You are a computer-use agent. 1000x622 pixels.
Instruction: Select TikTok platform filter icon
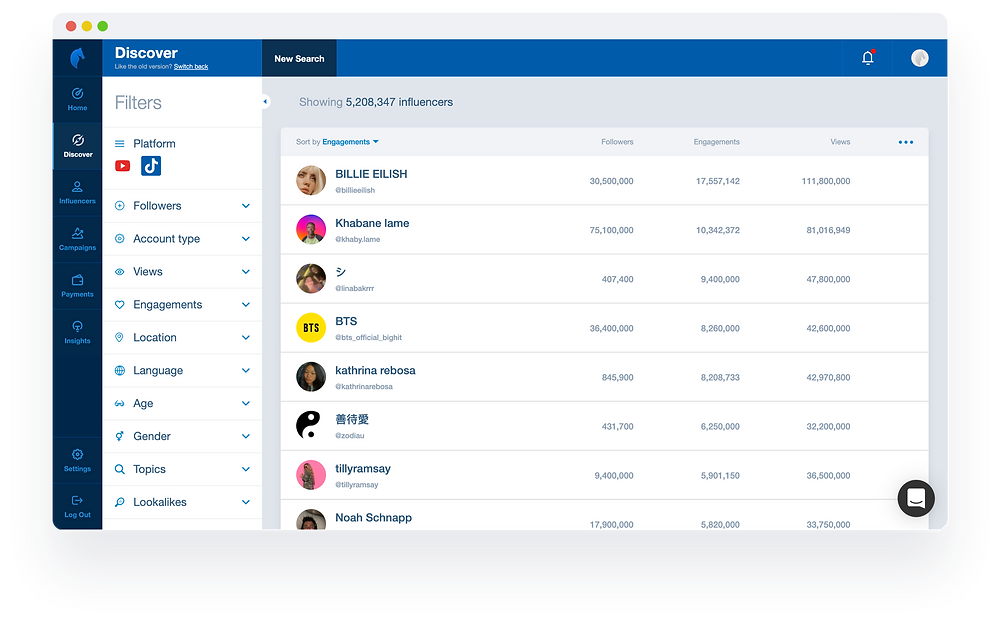(151, 166)
